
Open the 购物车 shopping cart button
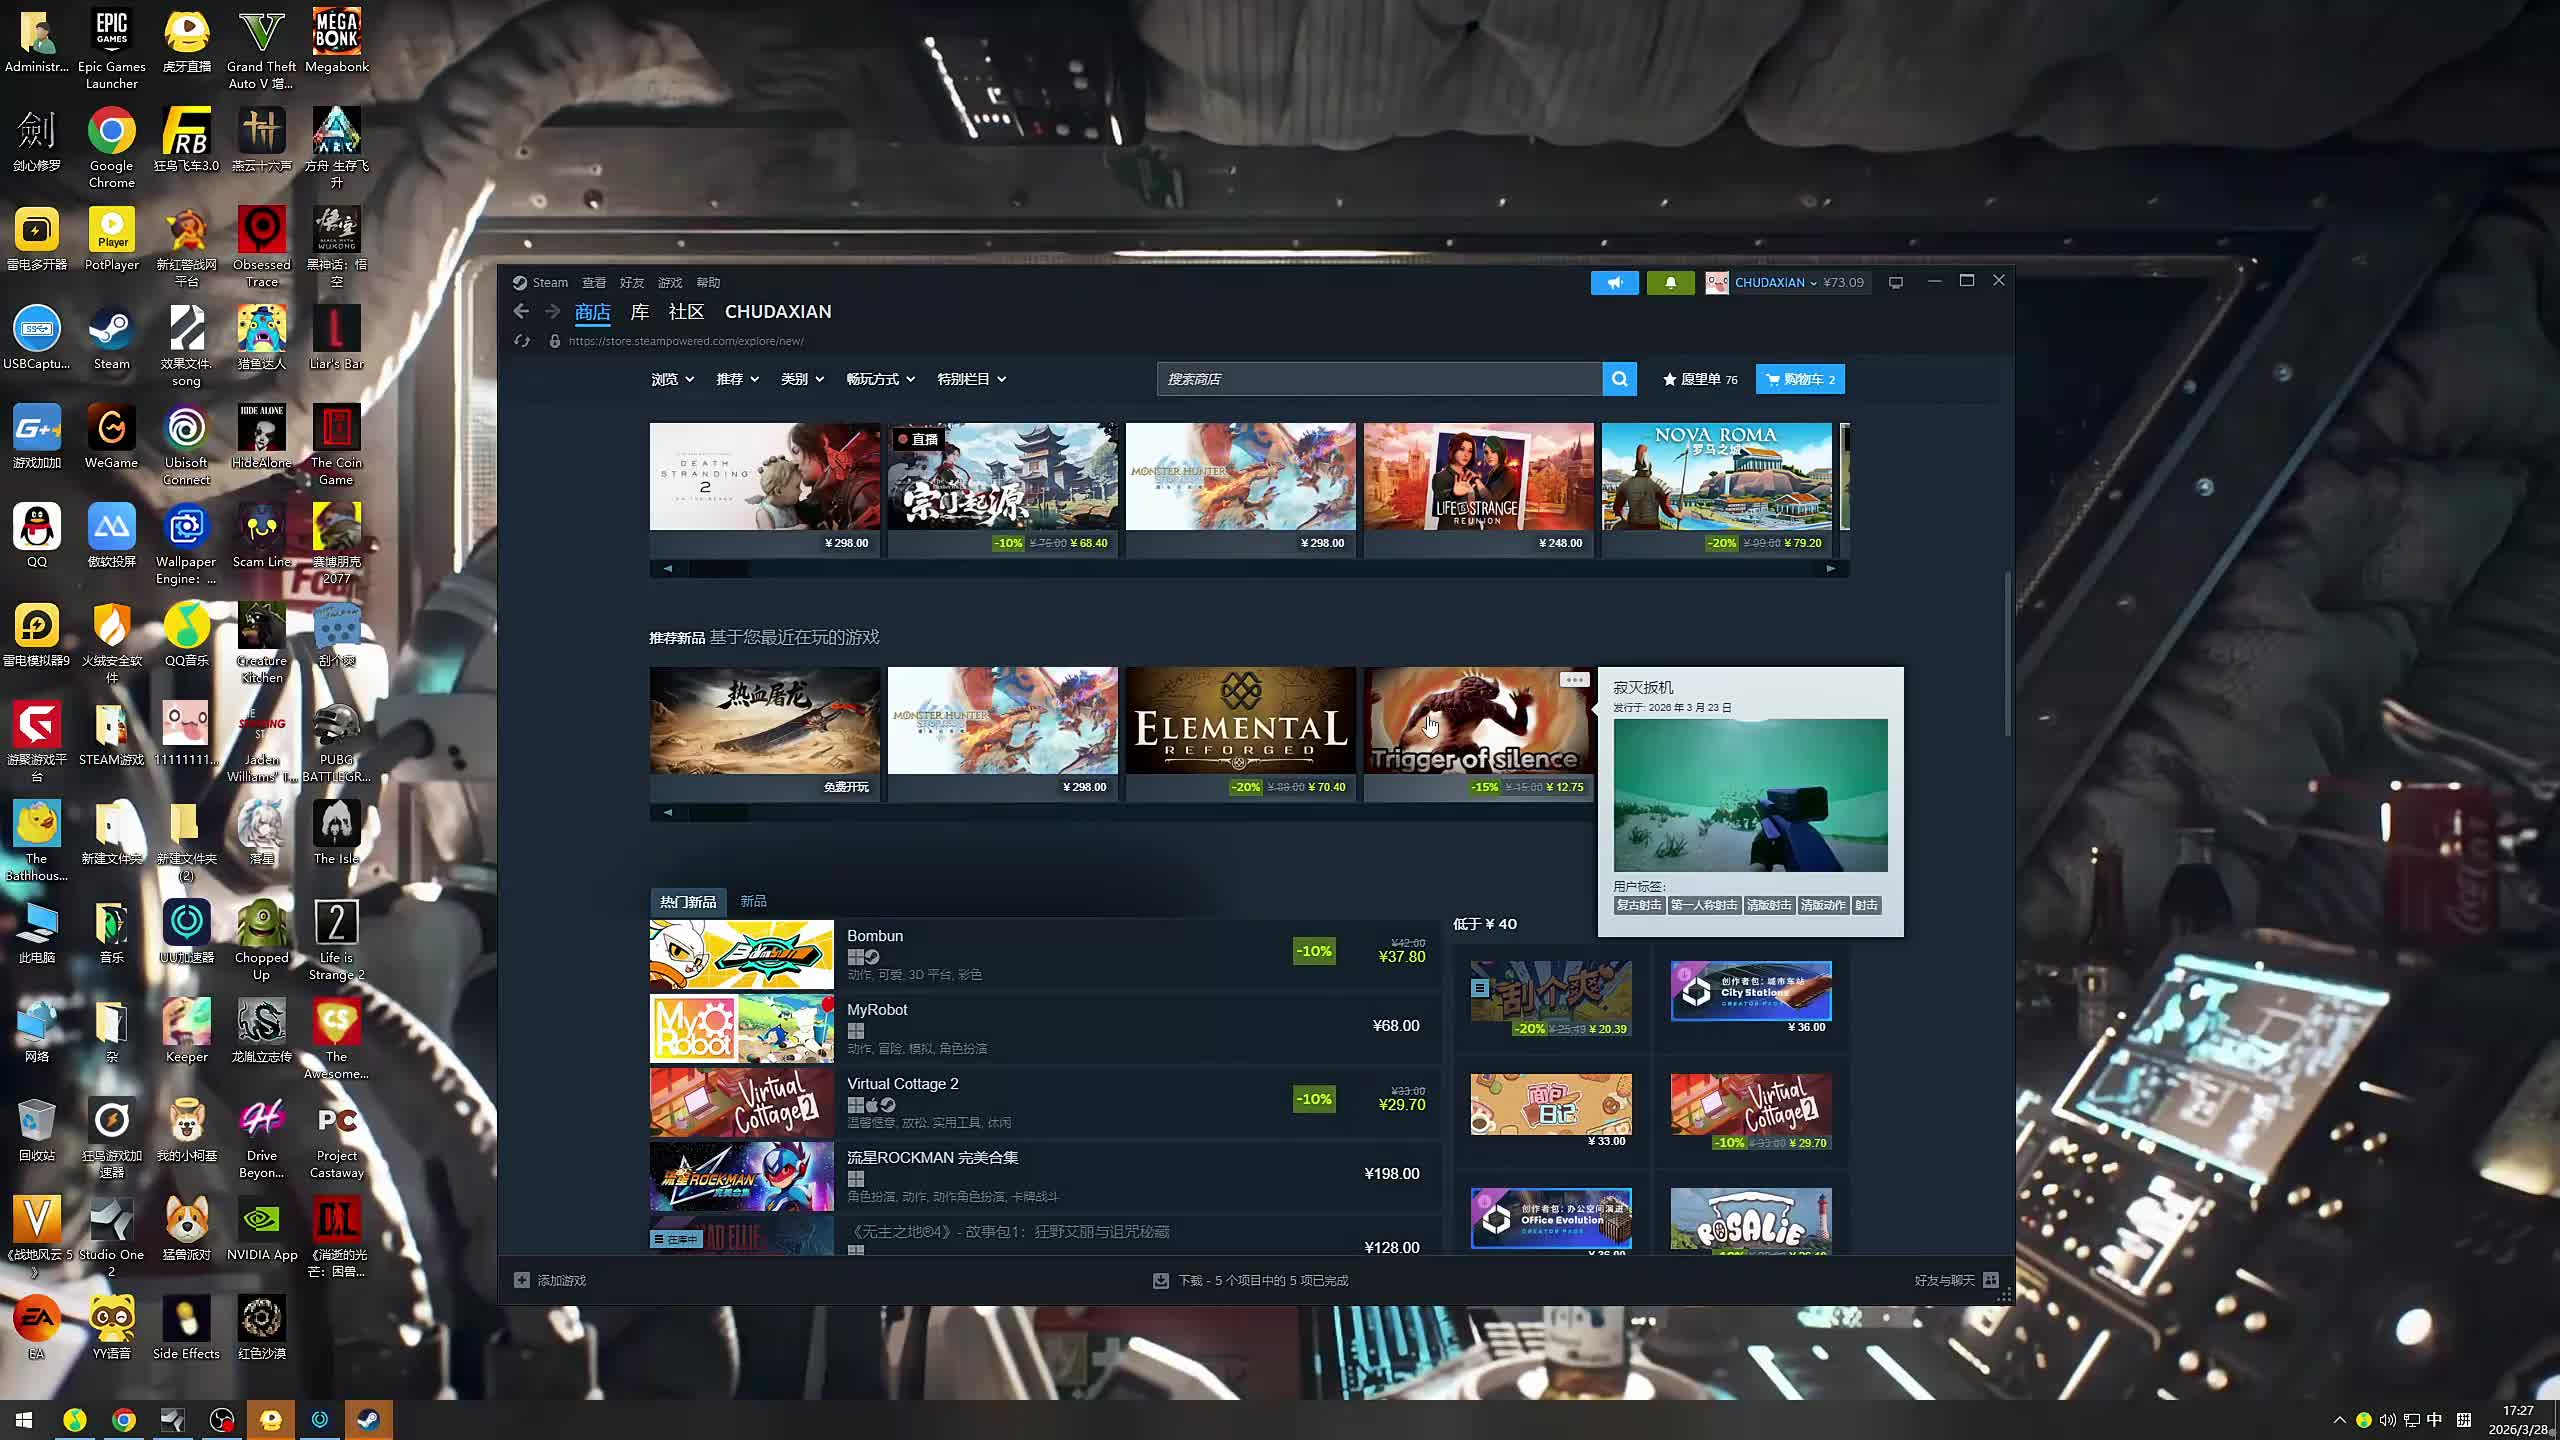point(1800,379)
